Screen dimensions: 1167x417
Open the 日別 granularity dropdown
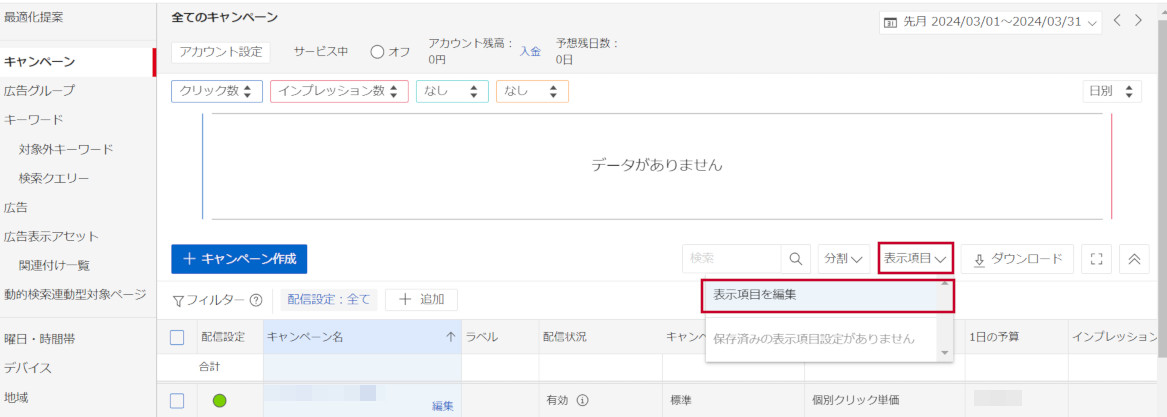[x=1112, y=91]
